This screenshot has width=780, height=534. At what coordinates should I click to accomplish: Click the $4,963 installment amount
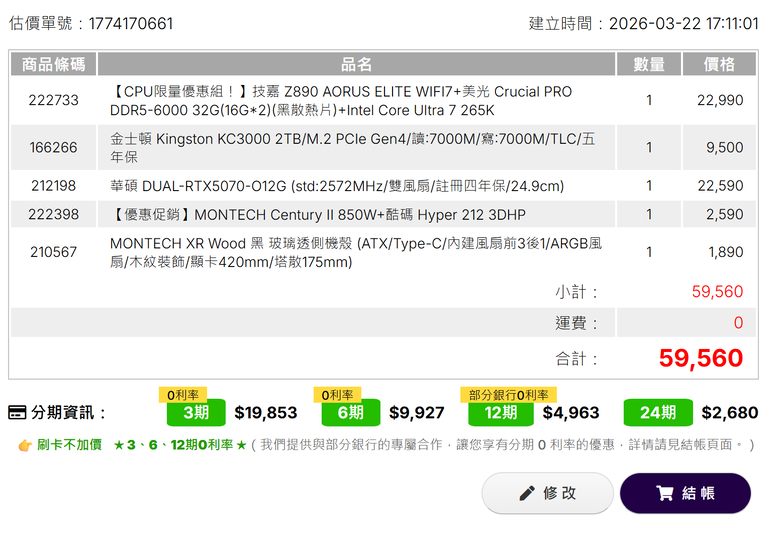pyautogui.click(x=571, y=413)
